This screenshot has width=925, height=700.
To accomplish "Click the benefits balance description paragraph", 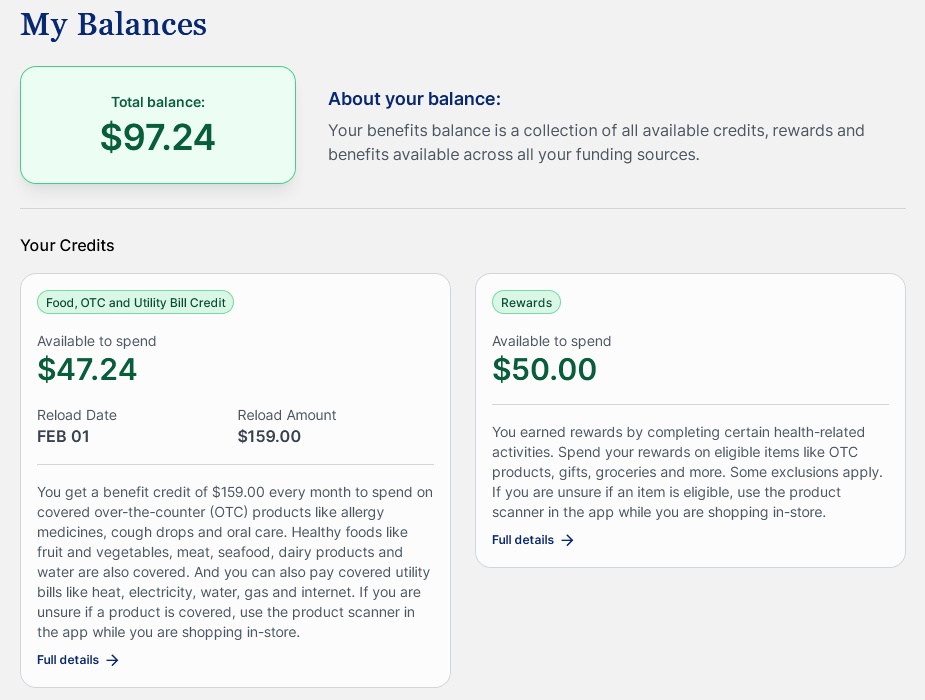I will [x=596, y=142].
